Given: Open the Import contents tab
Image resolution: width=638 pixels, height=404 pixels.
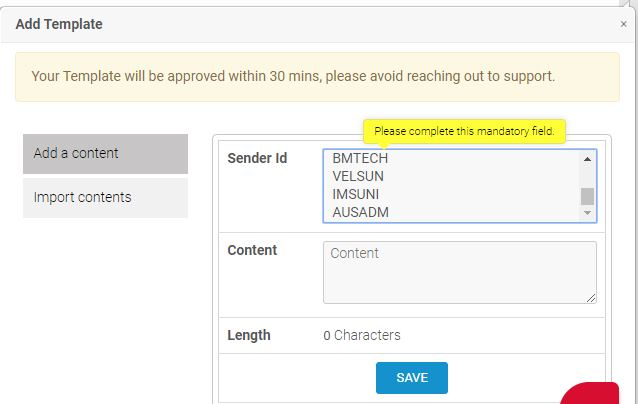Looking at the screenshot, I should pos(105,197).
